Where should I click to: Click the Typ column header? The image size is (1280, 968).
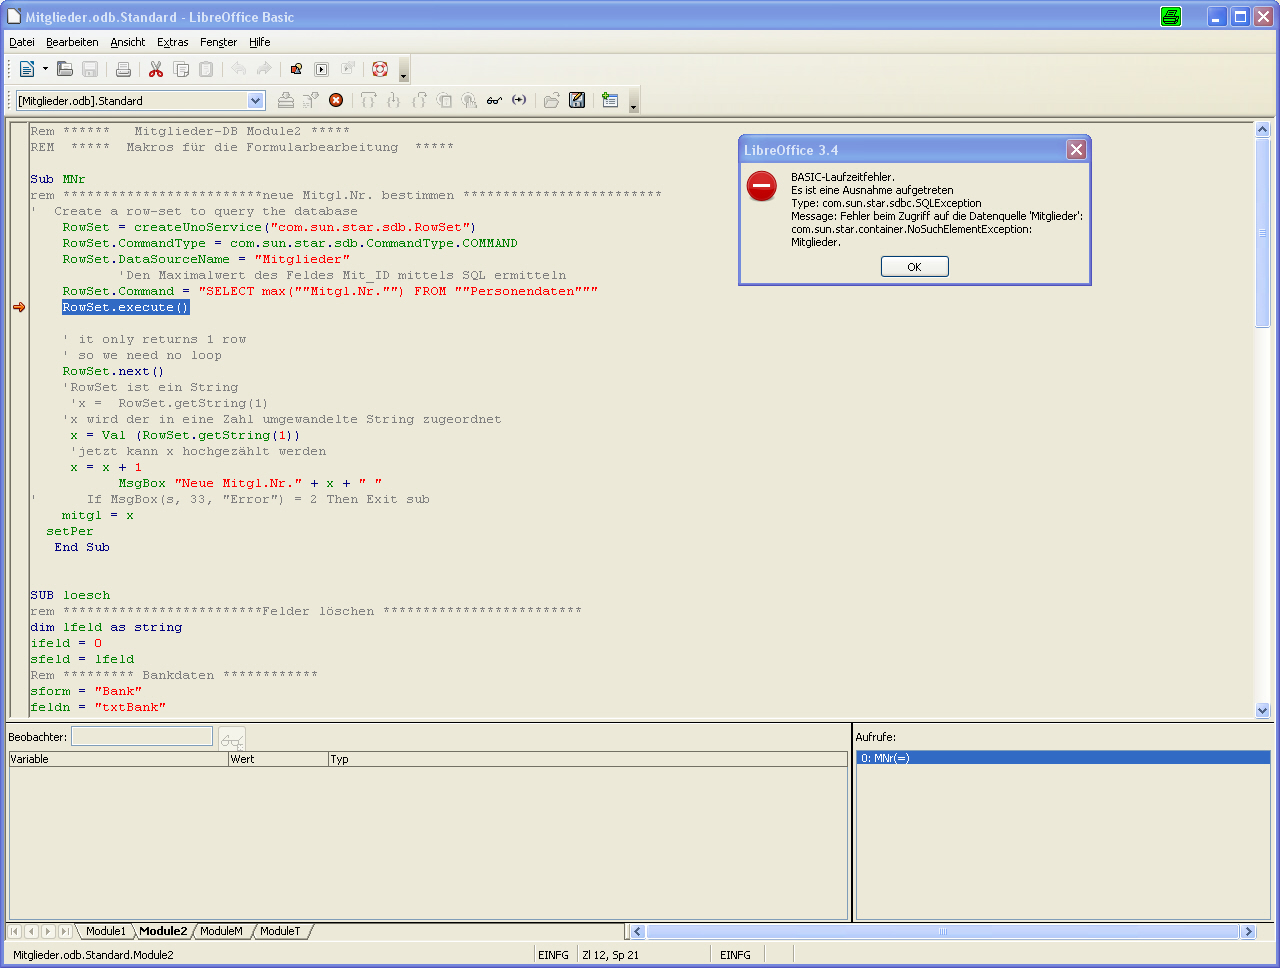(x=588, y=759)
